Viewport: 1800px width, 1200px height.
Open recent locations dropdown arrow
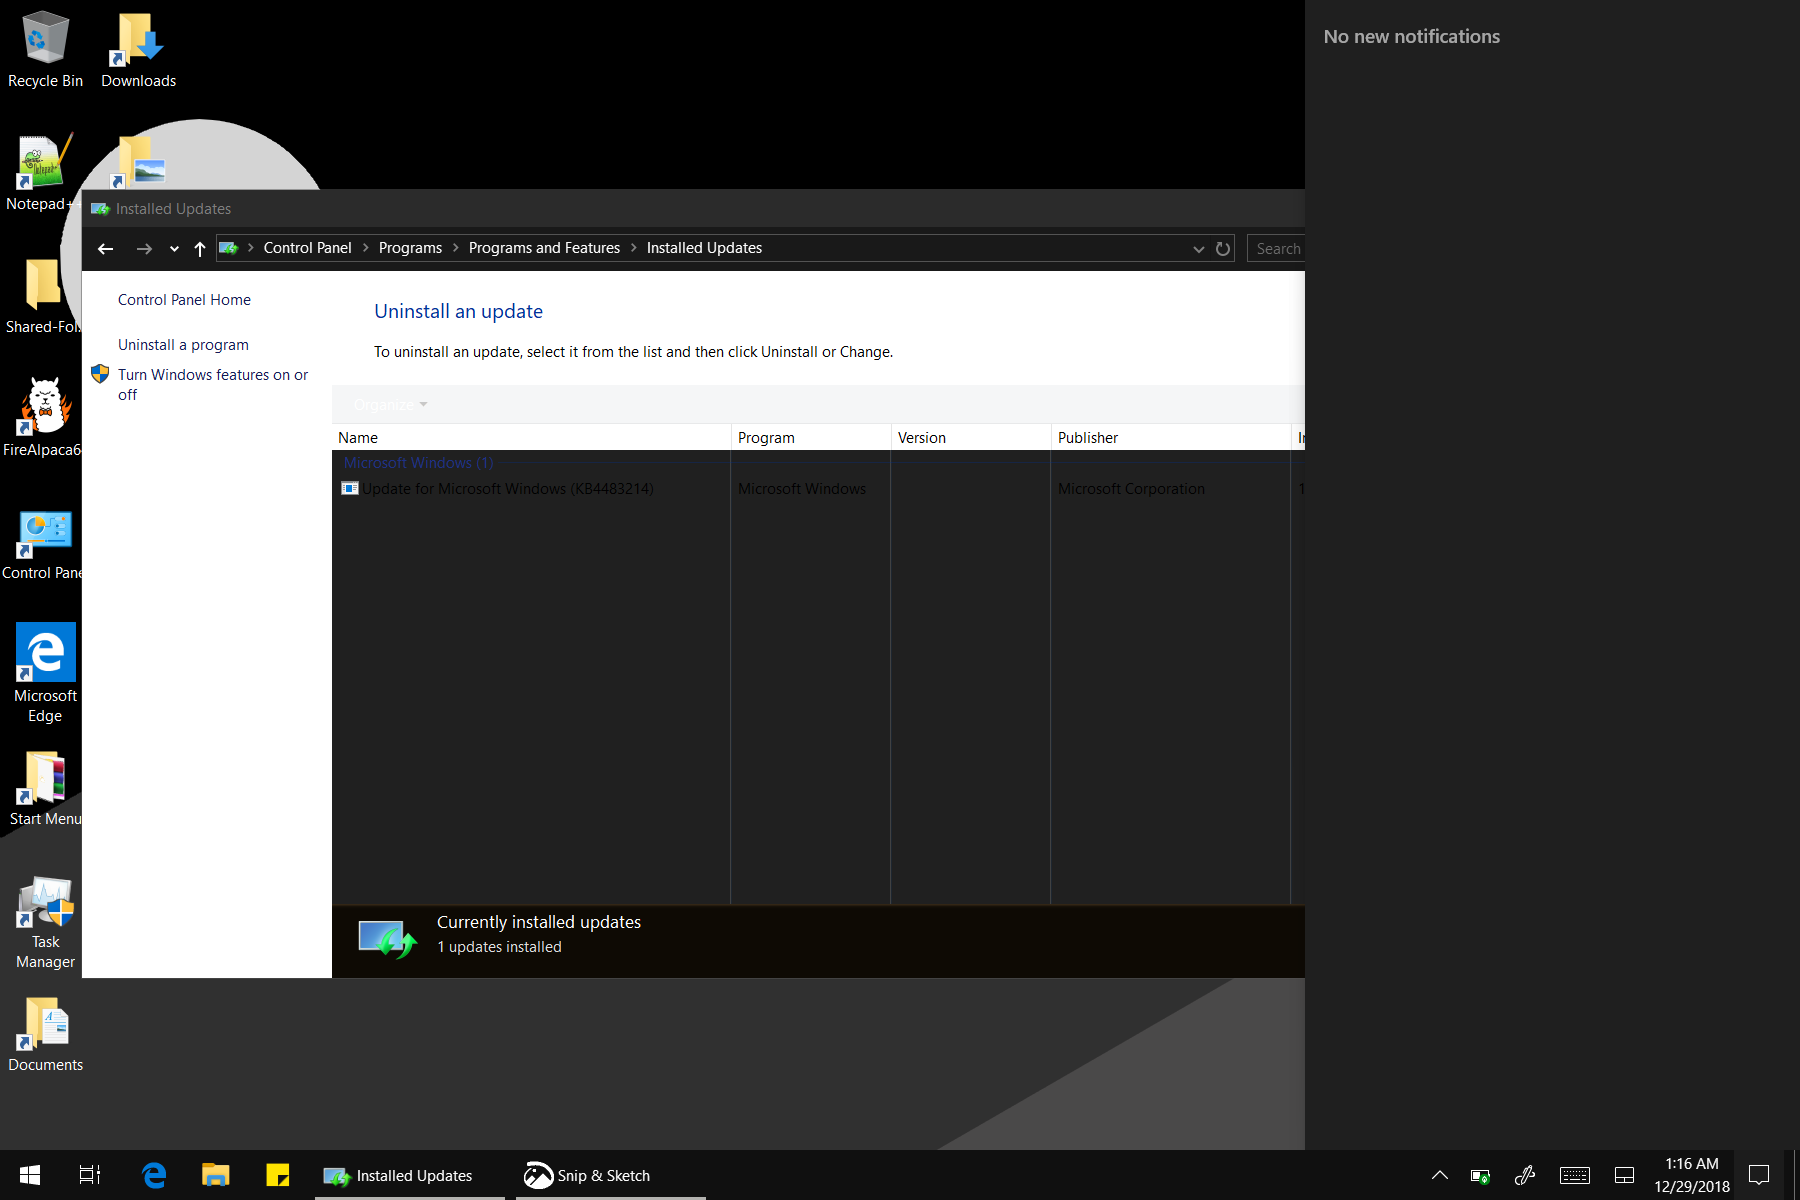click(174, 249)
